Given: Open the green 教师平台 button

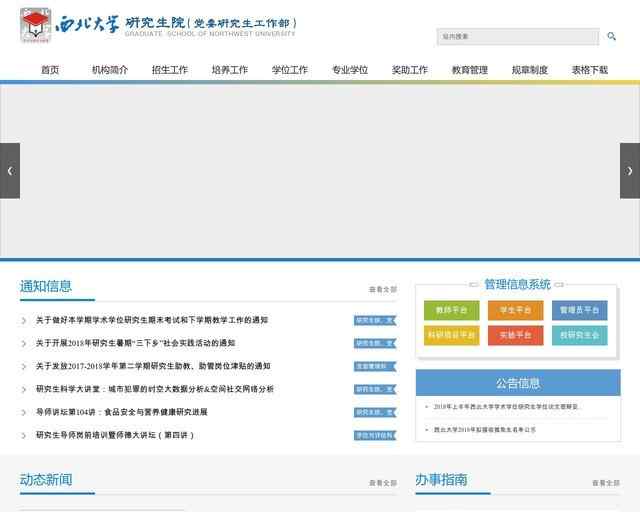Looking at the screenshot, I should pyautogui.click(x=451, y=310).
